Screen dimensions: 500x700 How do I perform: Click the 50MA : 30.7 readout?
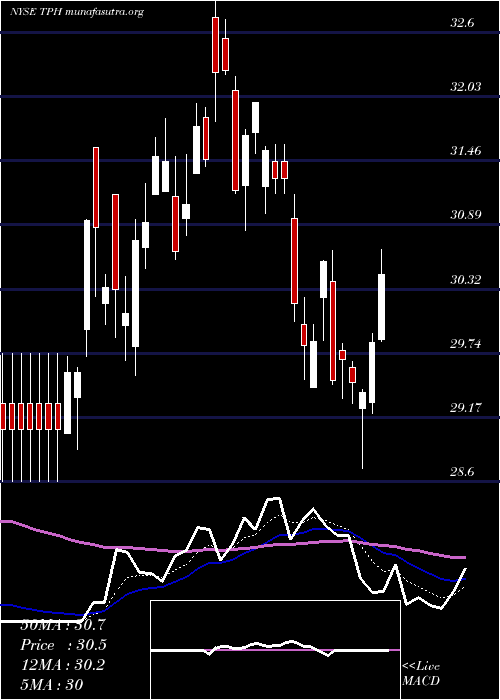pos(63,625)
